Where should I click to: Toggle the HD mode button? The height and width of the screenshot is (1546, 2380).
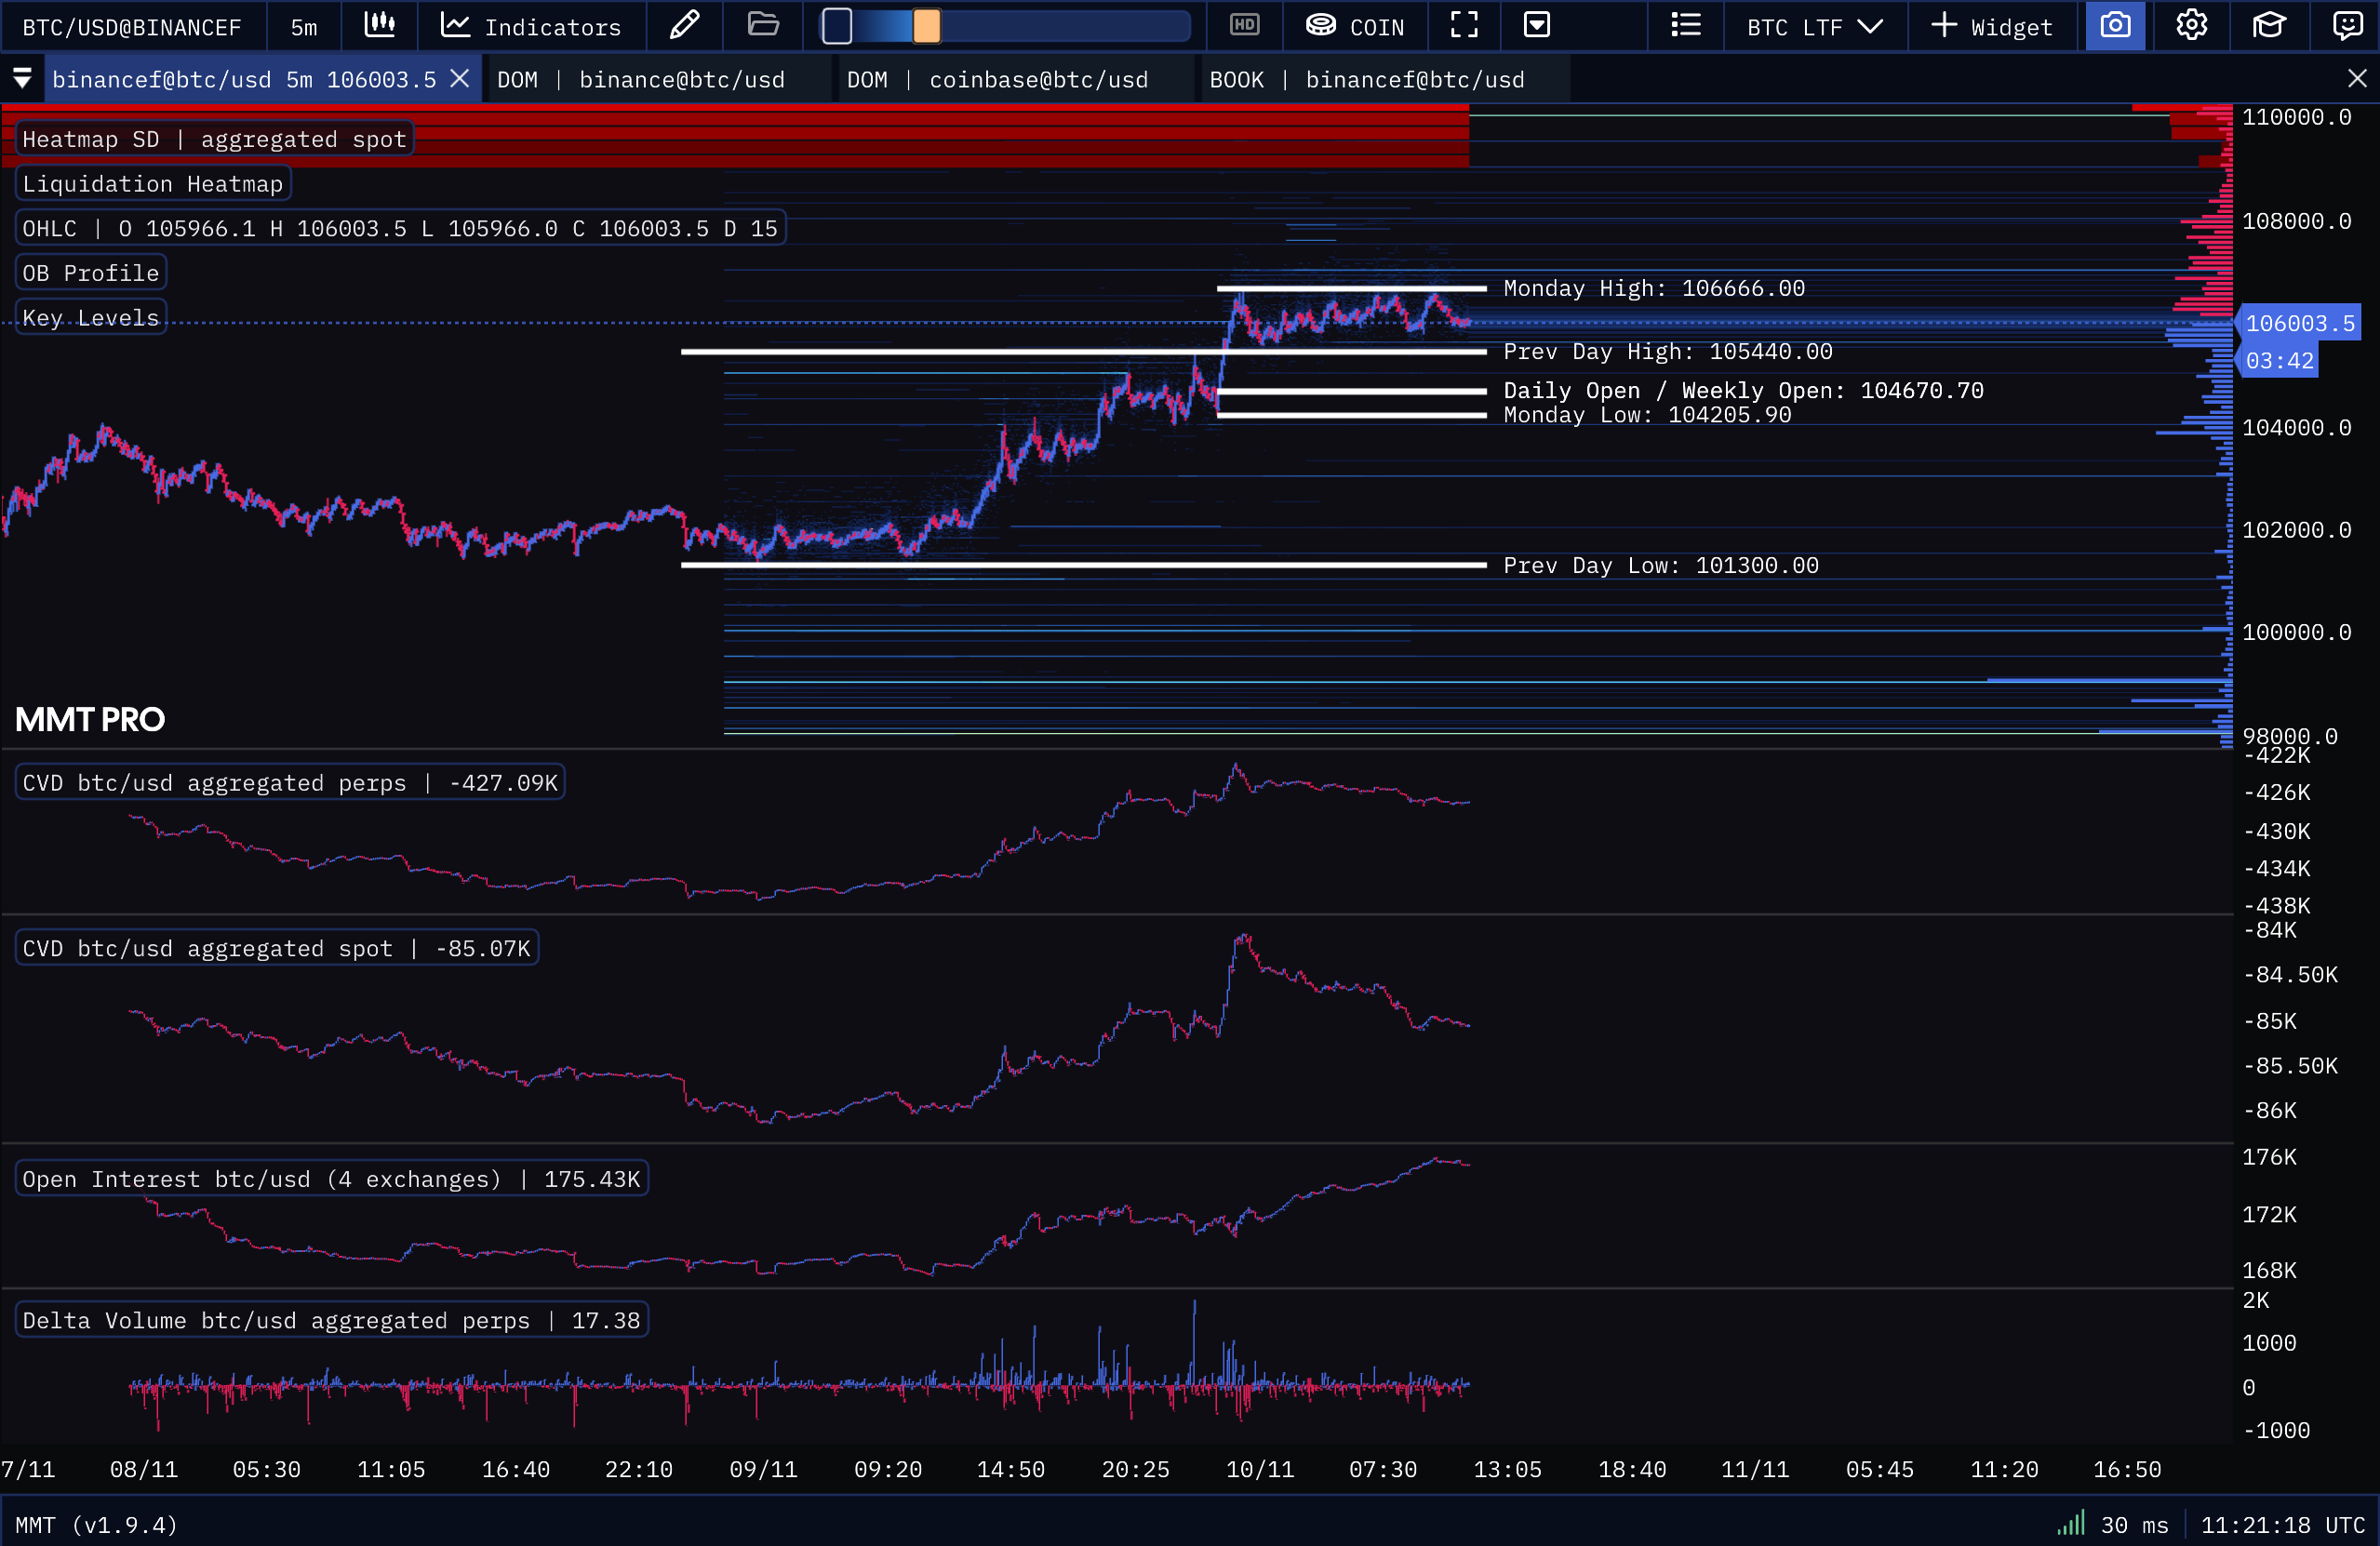tap(1244, 26)
